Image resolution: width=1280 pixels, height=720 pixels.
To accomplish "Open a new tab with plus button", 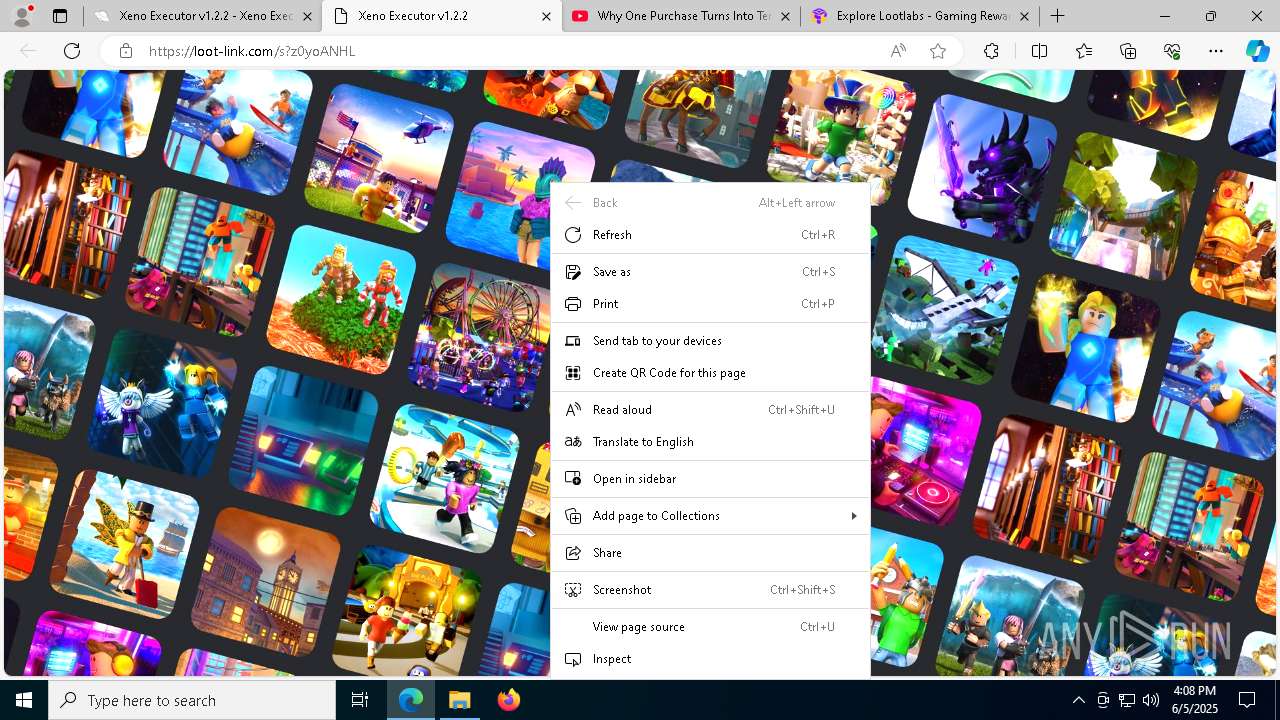I will tap(1057, 16).
